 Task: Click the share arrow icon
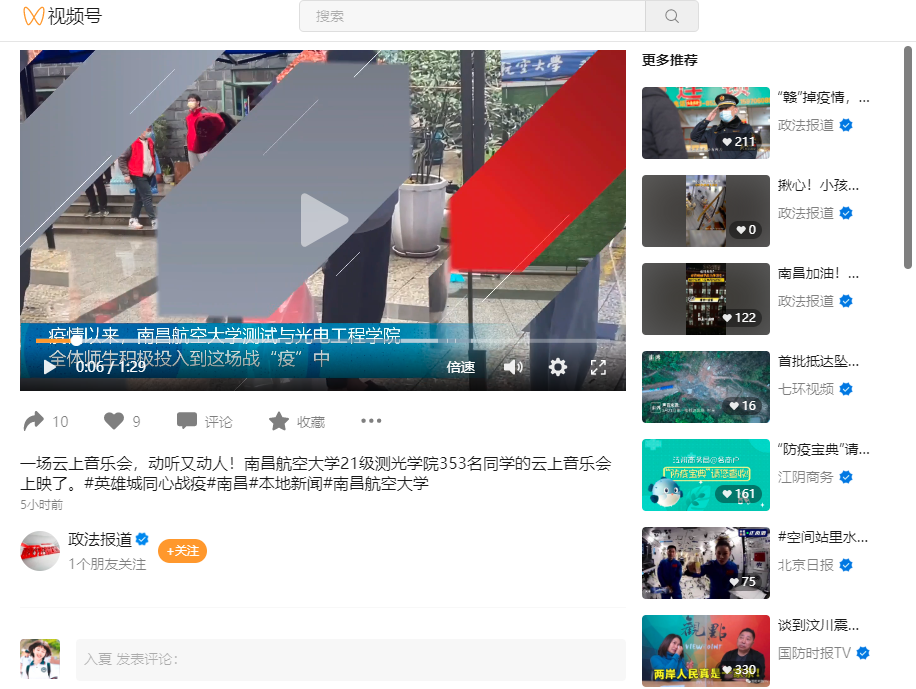tap(34, 421)
